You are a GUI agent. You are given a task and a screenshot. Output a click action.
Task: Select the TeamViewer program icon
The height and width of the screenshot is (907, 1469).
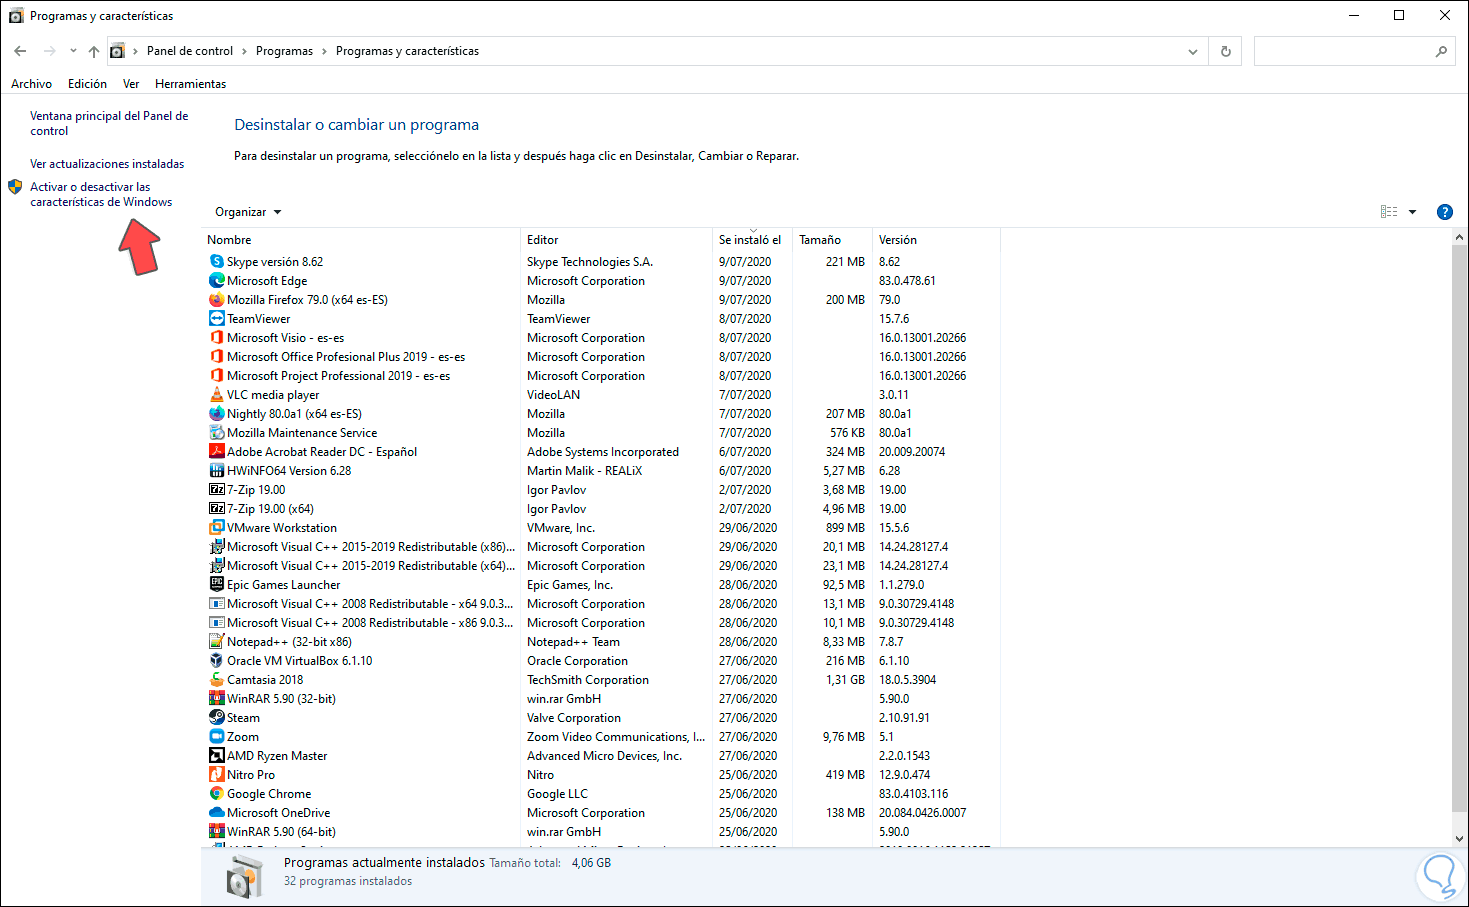[x=217, y=319]
